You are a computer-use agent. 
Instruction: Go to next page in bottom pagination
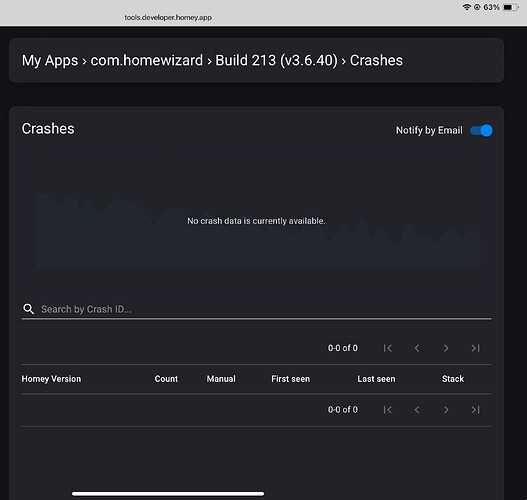click(x=446, y=410)
